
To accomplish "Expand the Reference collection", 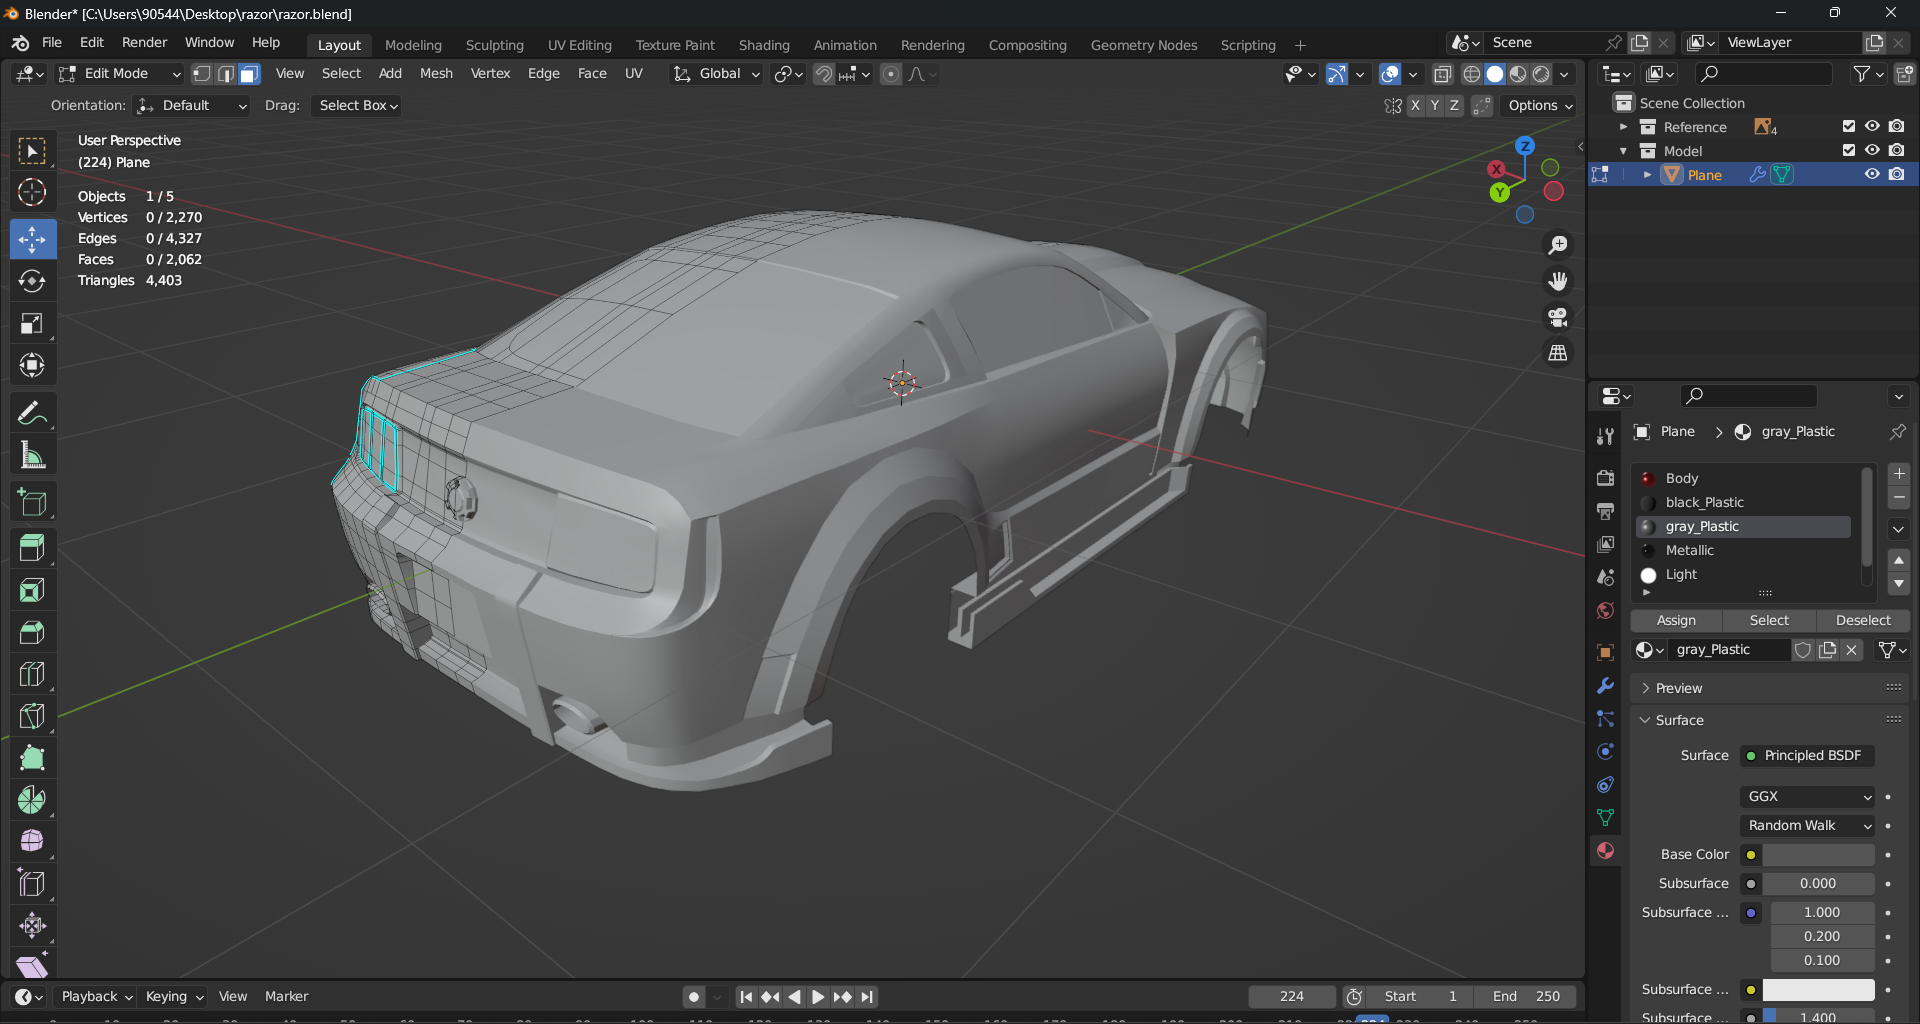I will click(x=1623, y=127).
